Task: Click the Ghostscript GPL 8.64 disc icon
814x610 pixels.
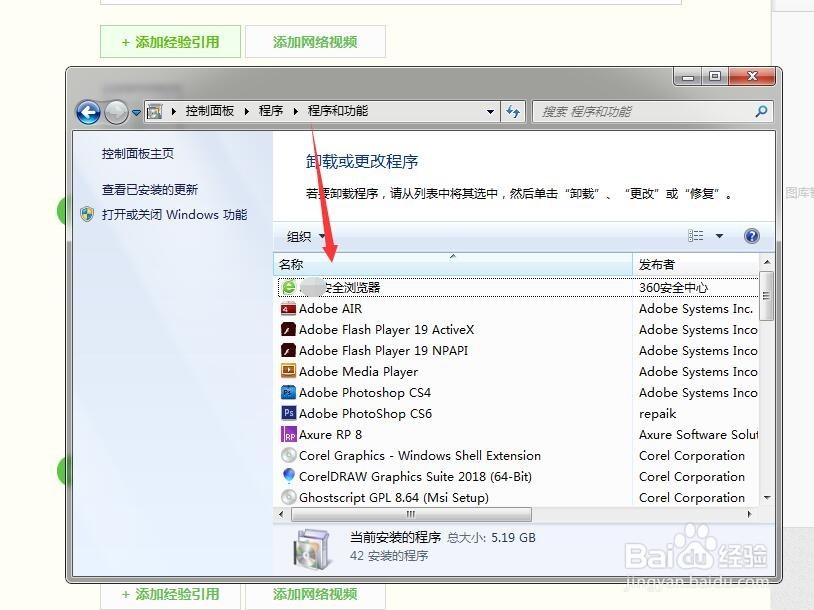Action: 288,497
